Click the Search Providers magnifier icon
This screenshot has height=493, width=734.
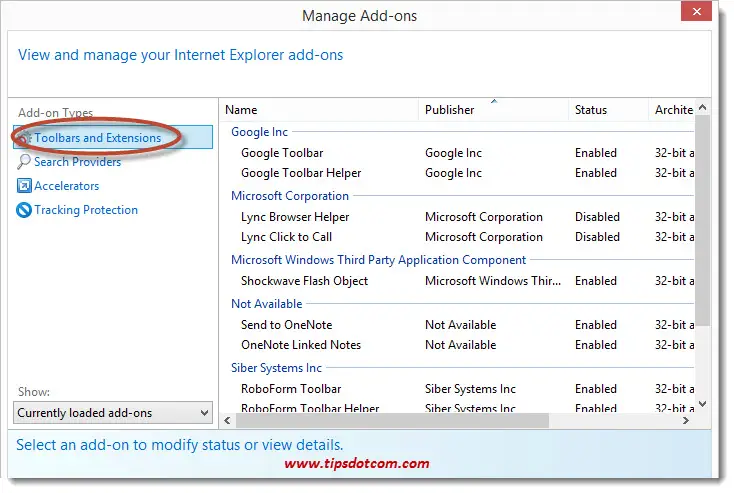23,162
